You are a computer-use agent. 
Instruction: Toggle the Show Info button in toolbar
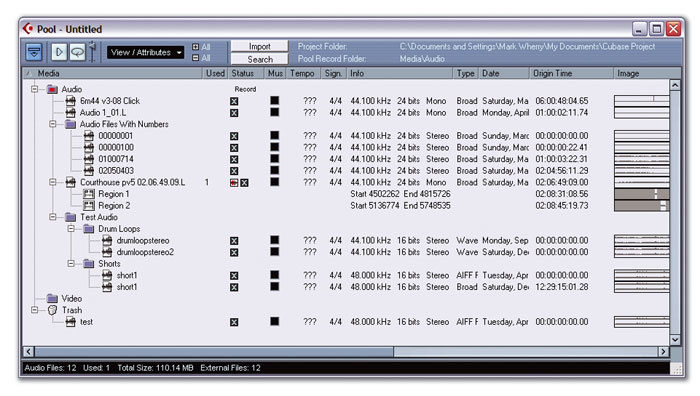click(34, 52)
